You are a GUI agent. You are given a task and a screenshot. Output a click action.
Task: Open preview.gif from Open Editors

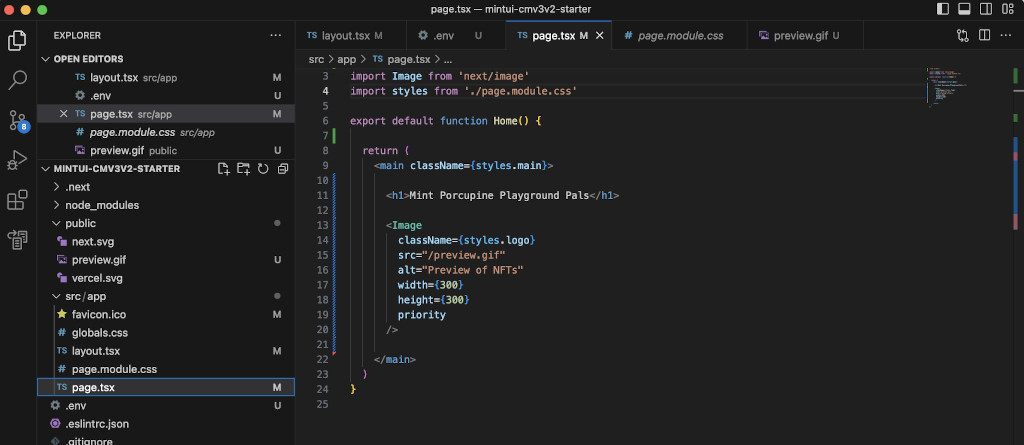(x=166, y=150)
